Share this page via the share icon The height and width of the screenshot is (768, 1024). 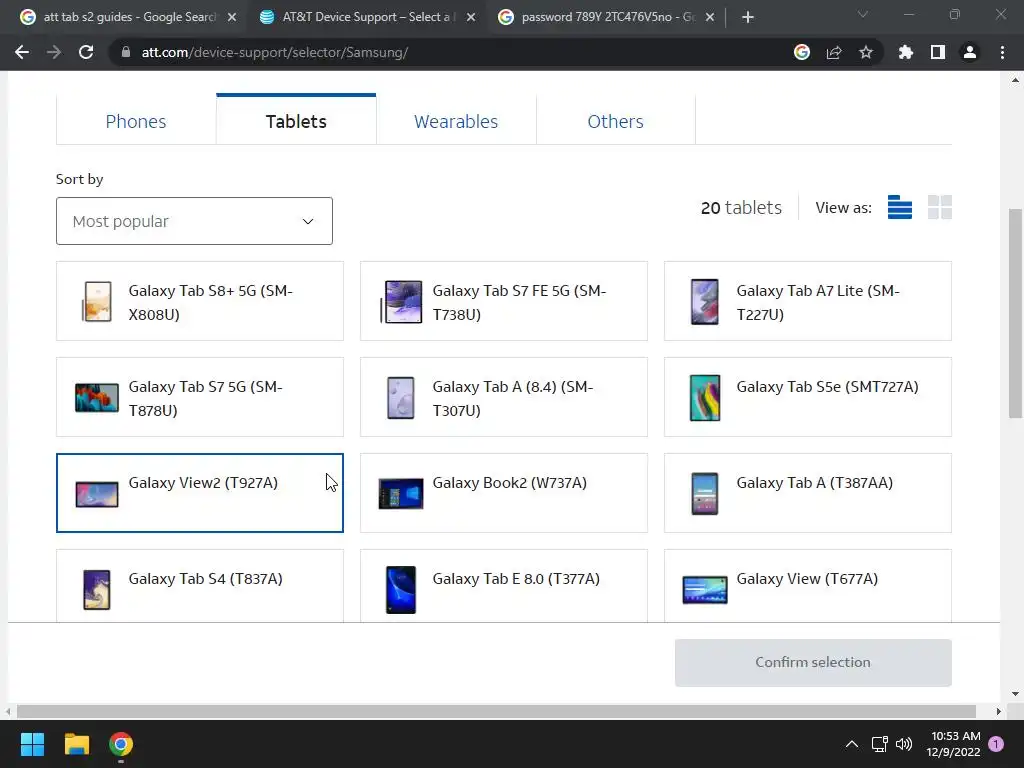coord(834,52)
